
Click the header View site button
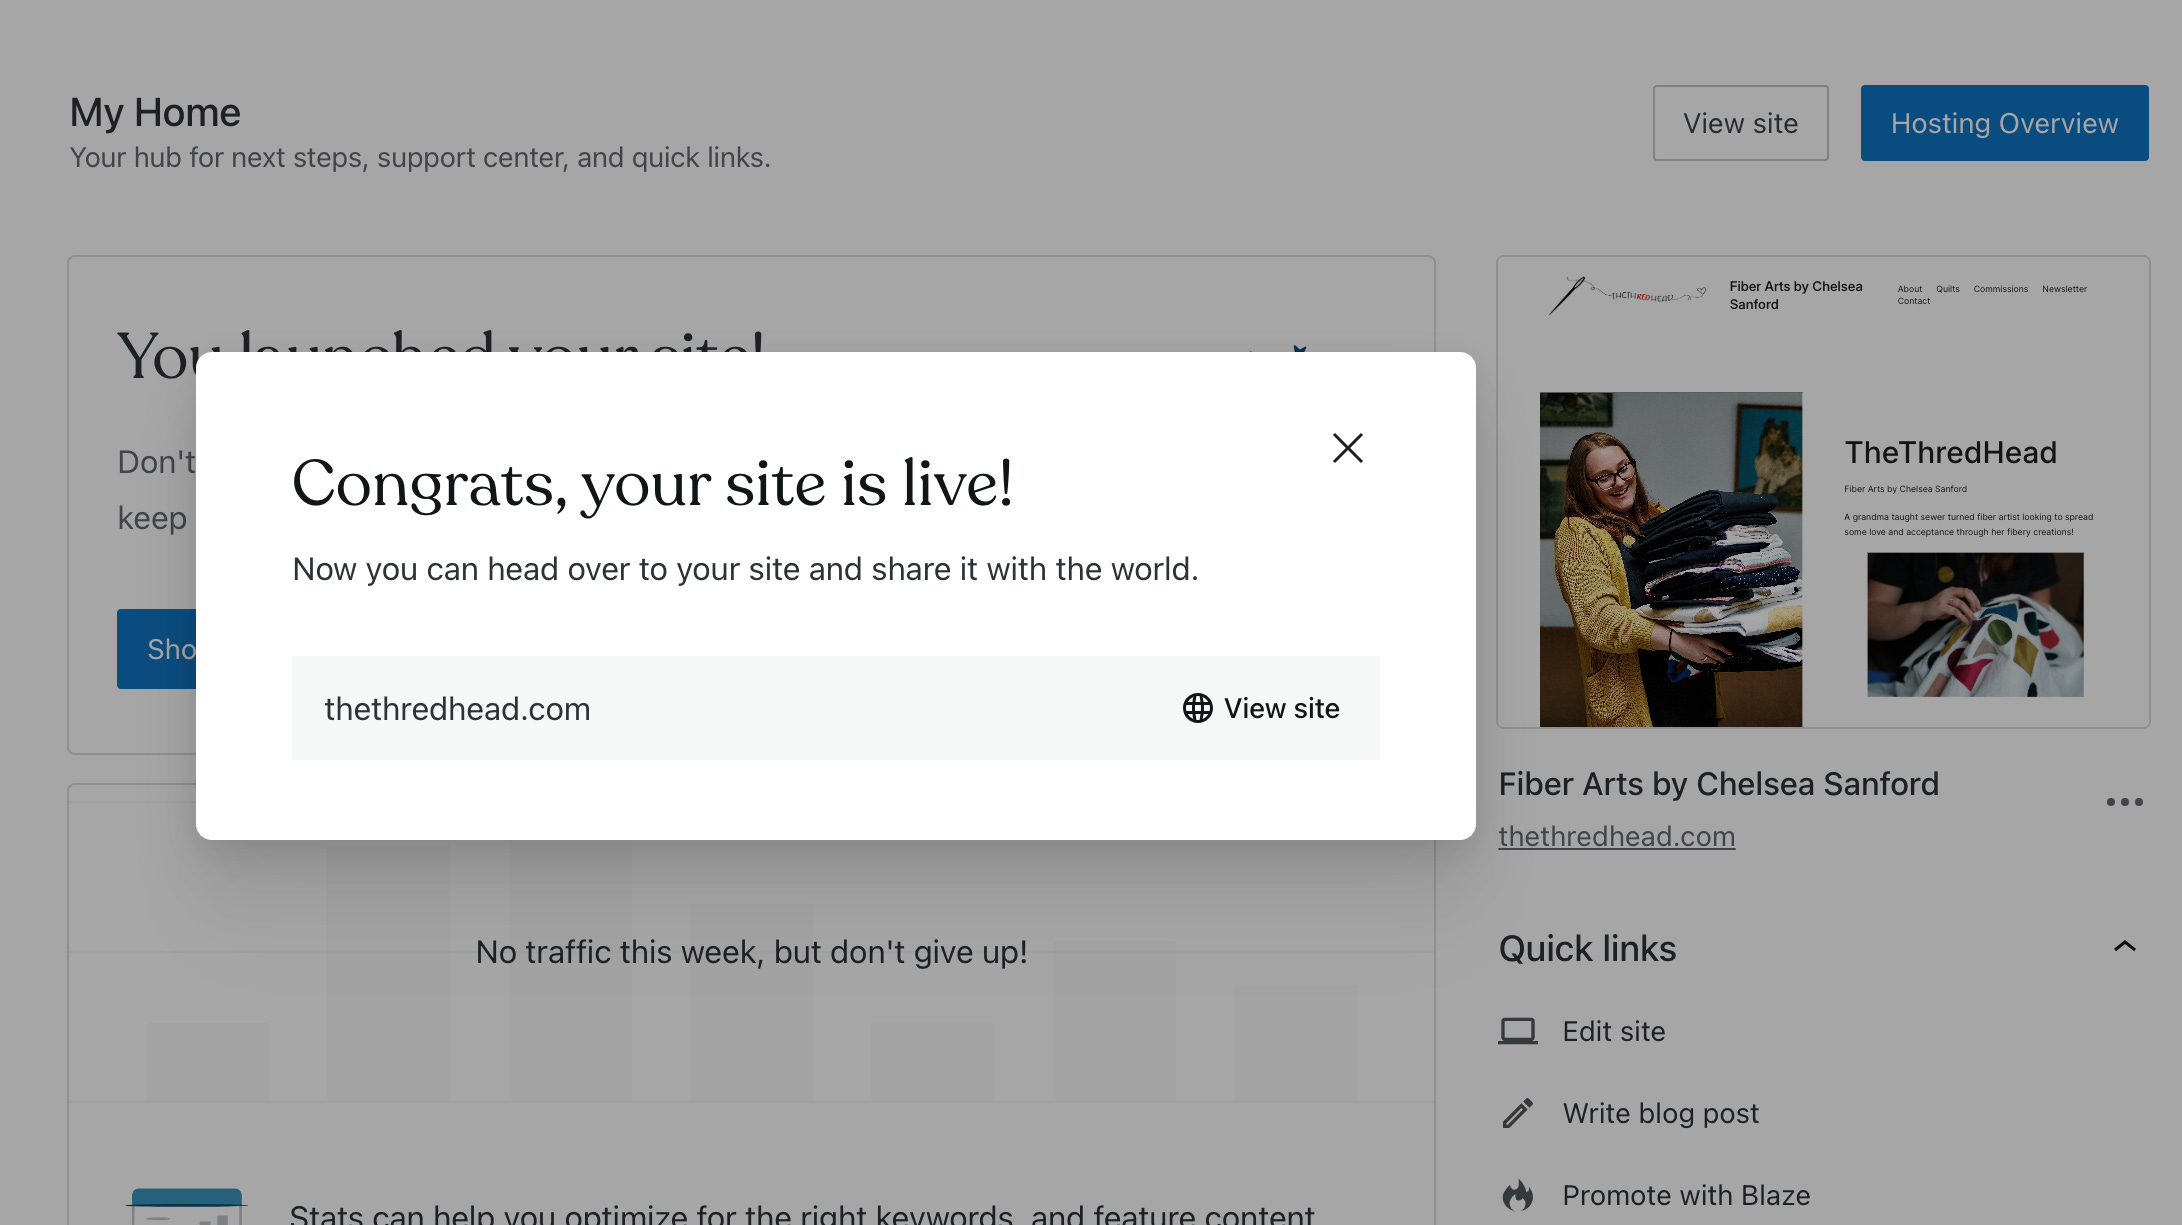click(1739, 123)
